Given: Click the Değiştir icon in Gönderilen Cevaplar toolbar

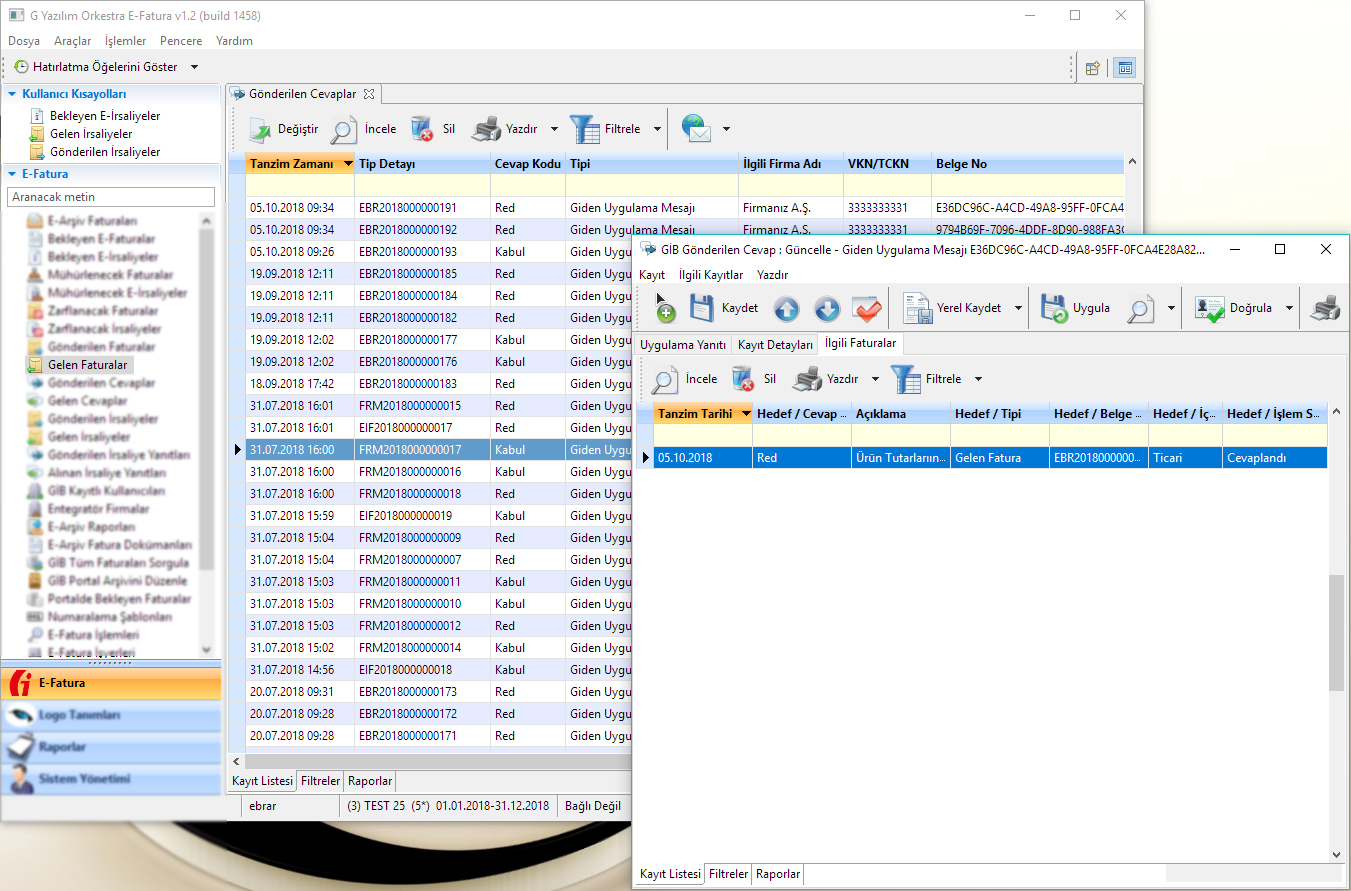Looking at the screenshot, I should [260, 129].
